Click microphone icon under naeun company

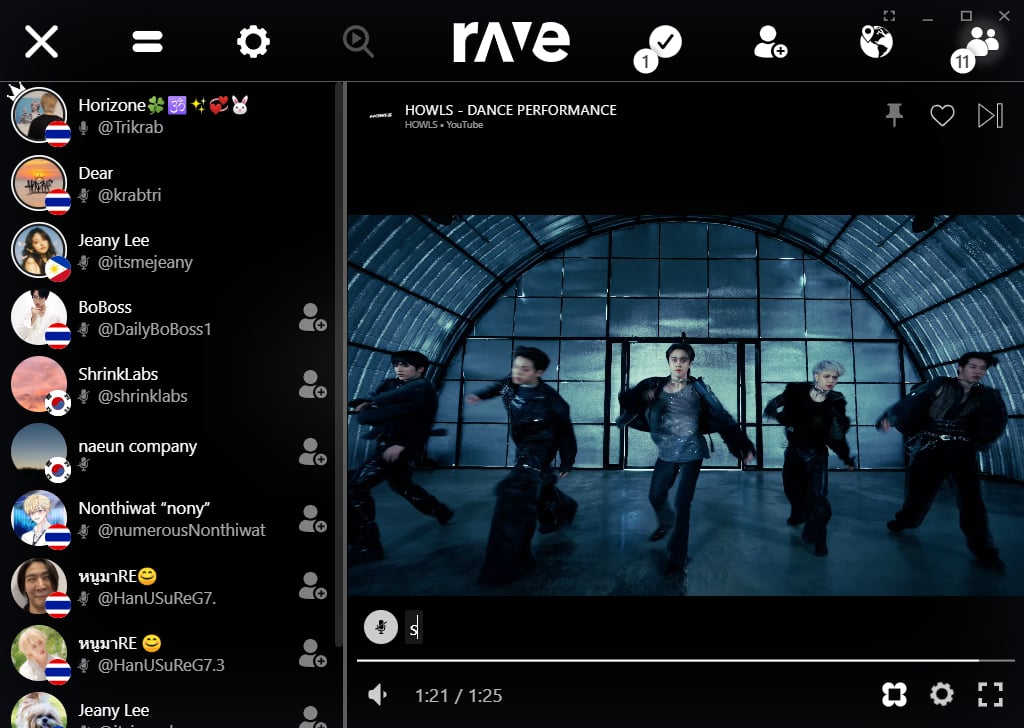point(84,464)
